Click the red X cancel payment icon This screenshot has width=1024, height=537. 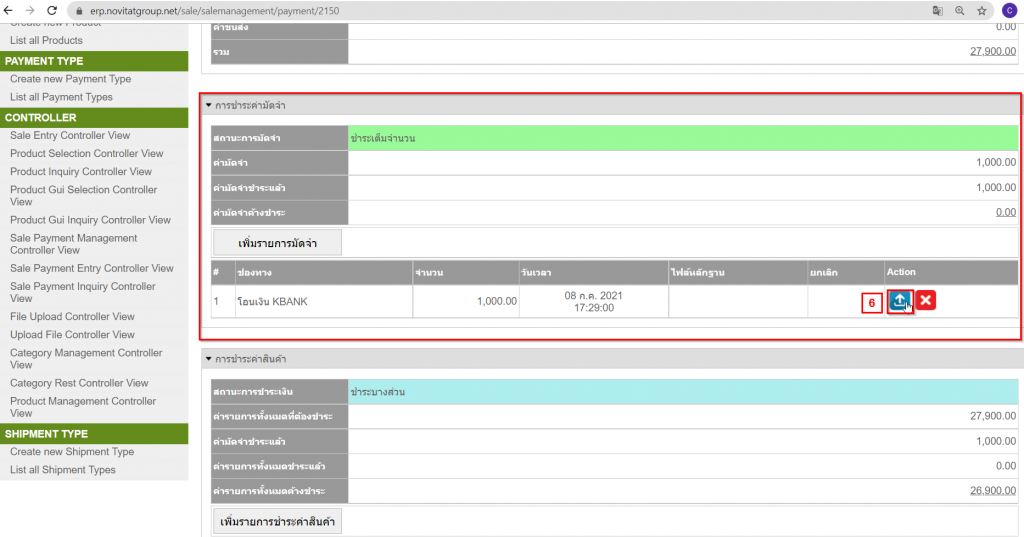[x=926, y=301]
